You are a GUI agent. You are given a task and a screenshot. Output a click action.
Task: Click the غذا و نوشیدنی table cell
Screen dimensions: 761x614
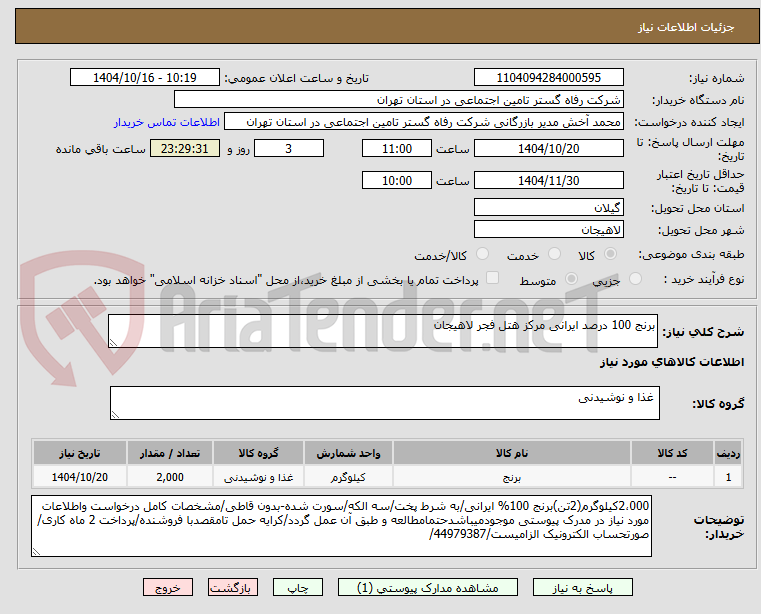[x=258, y=477]
